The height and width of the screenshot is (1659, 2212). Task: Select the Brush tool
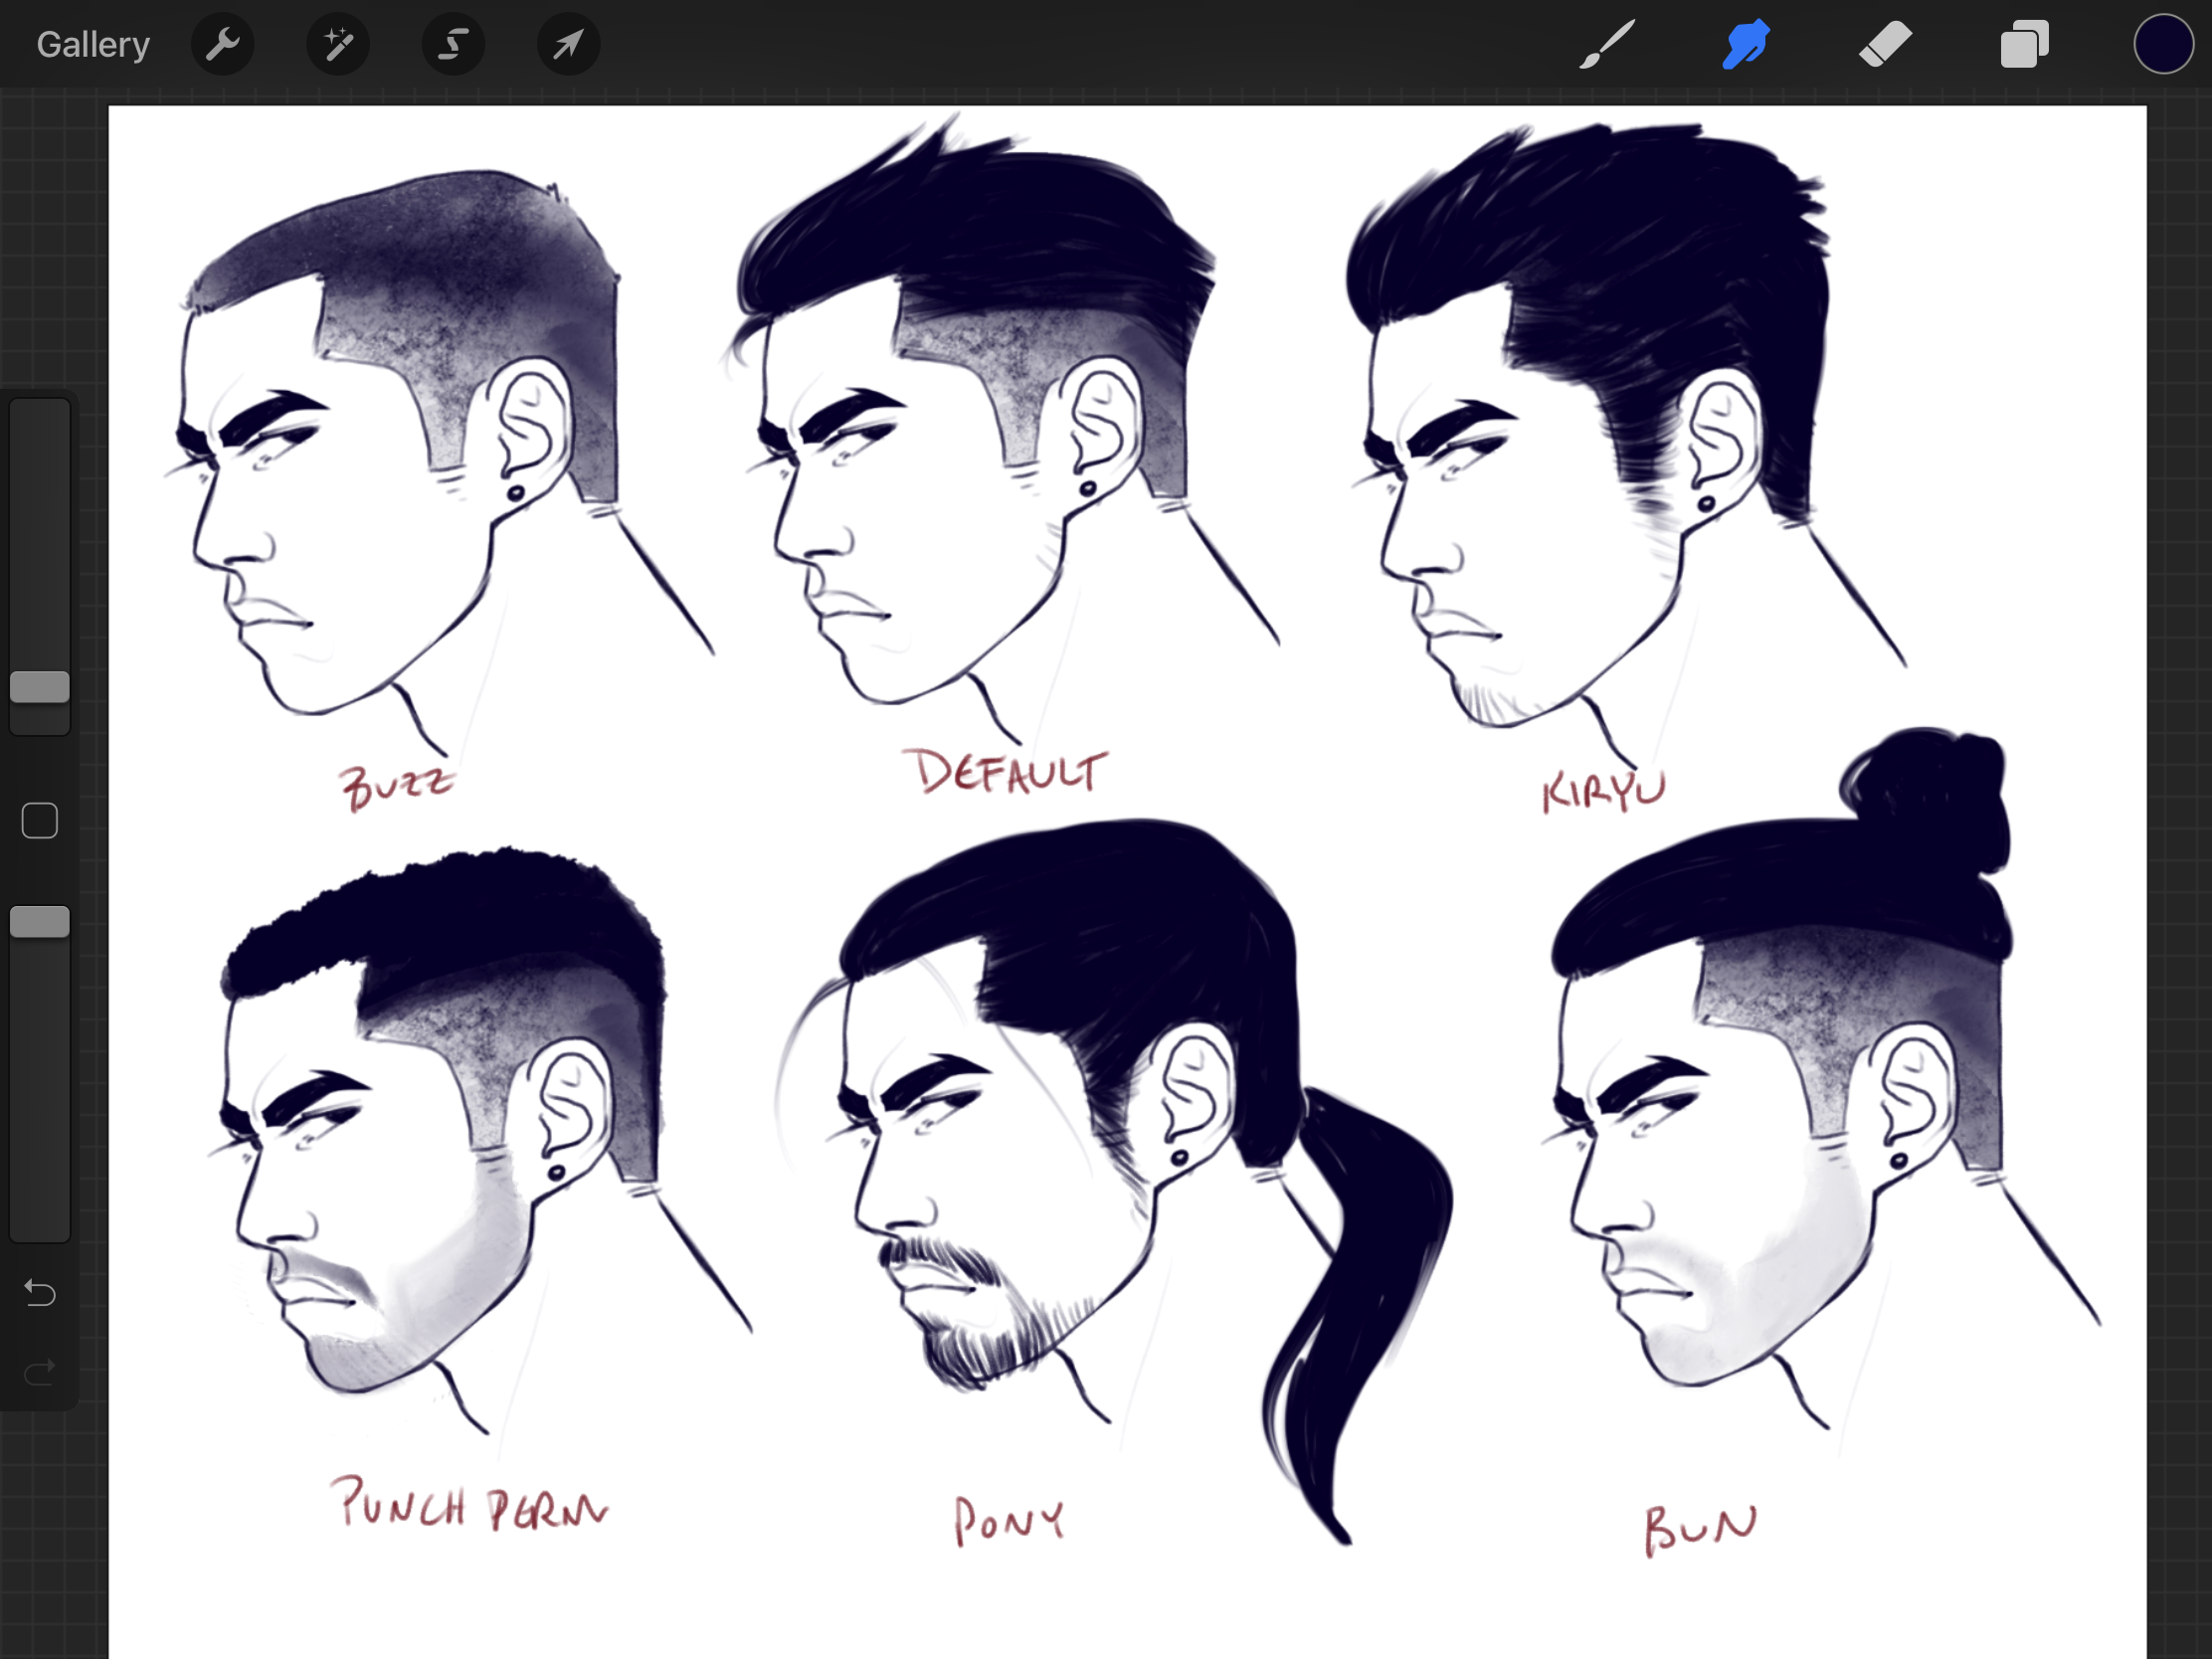(x=1607, y=45)
